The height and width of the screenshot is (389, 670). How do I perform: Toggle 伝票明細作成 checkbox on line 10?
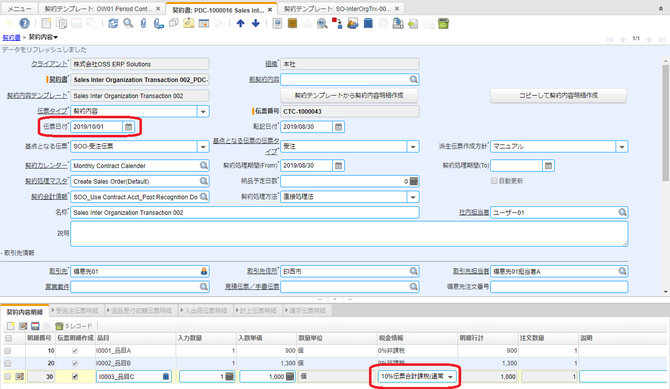[75, 351]
